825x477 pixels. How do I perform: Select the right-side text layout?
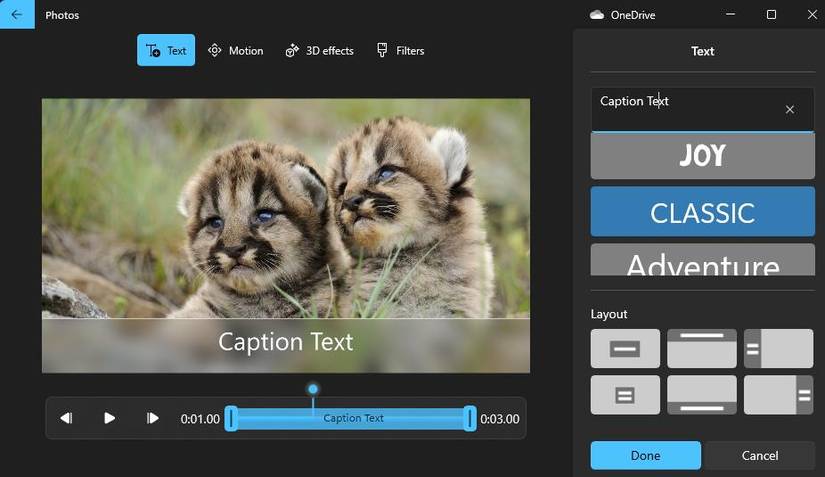779,394
